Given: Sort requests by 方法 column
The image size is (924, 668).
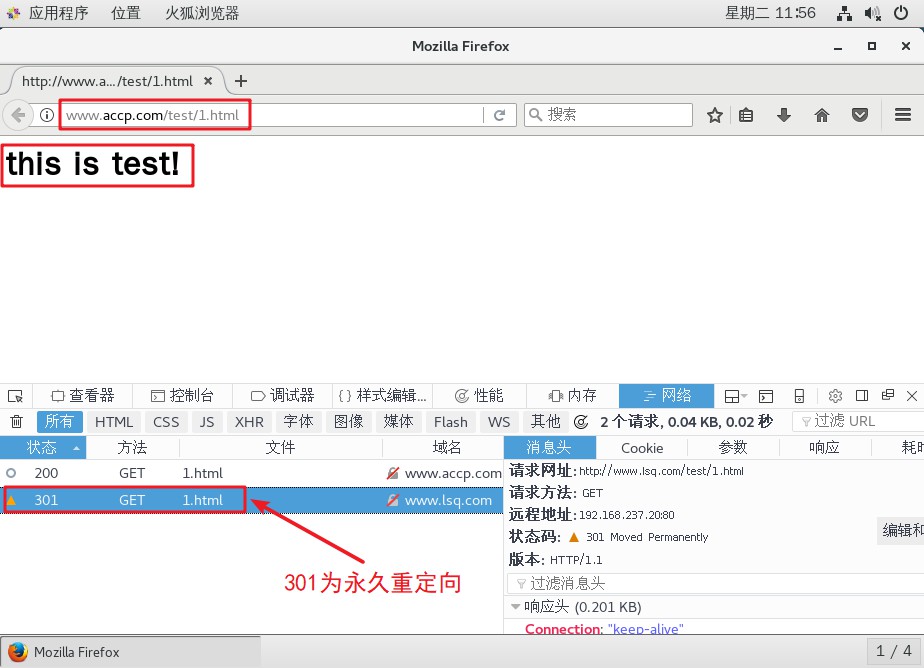Looking at the screenshot, I should click(133, 448).
